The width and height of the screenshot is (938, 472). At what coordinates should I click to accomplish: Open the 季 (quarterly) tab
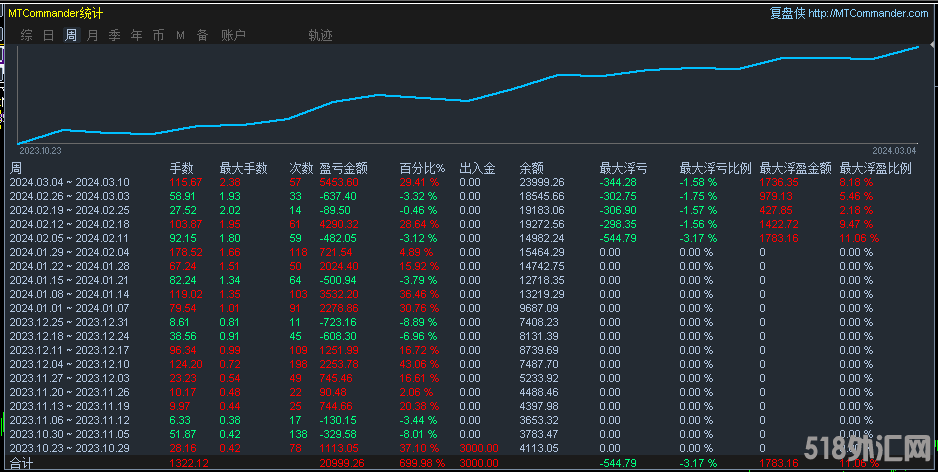click(115, 35)
